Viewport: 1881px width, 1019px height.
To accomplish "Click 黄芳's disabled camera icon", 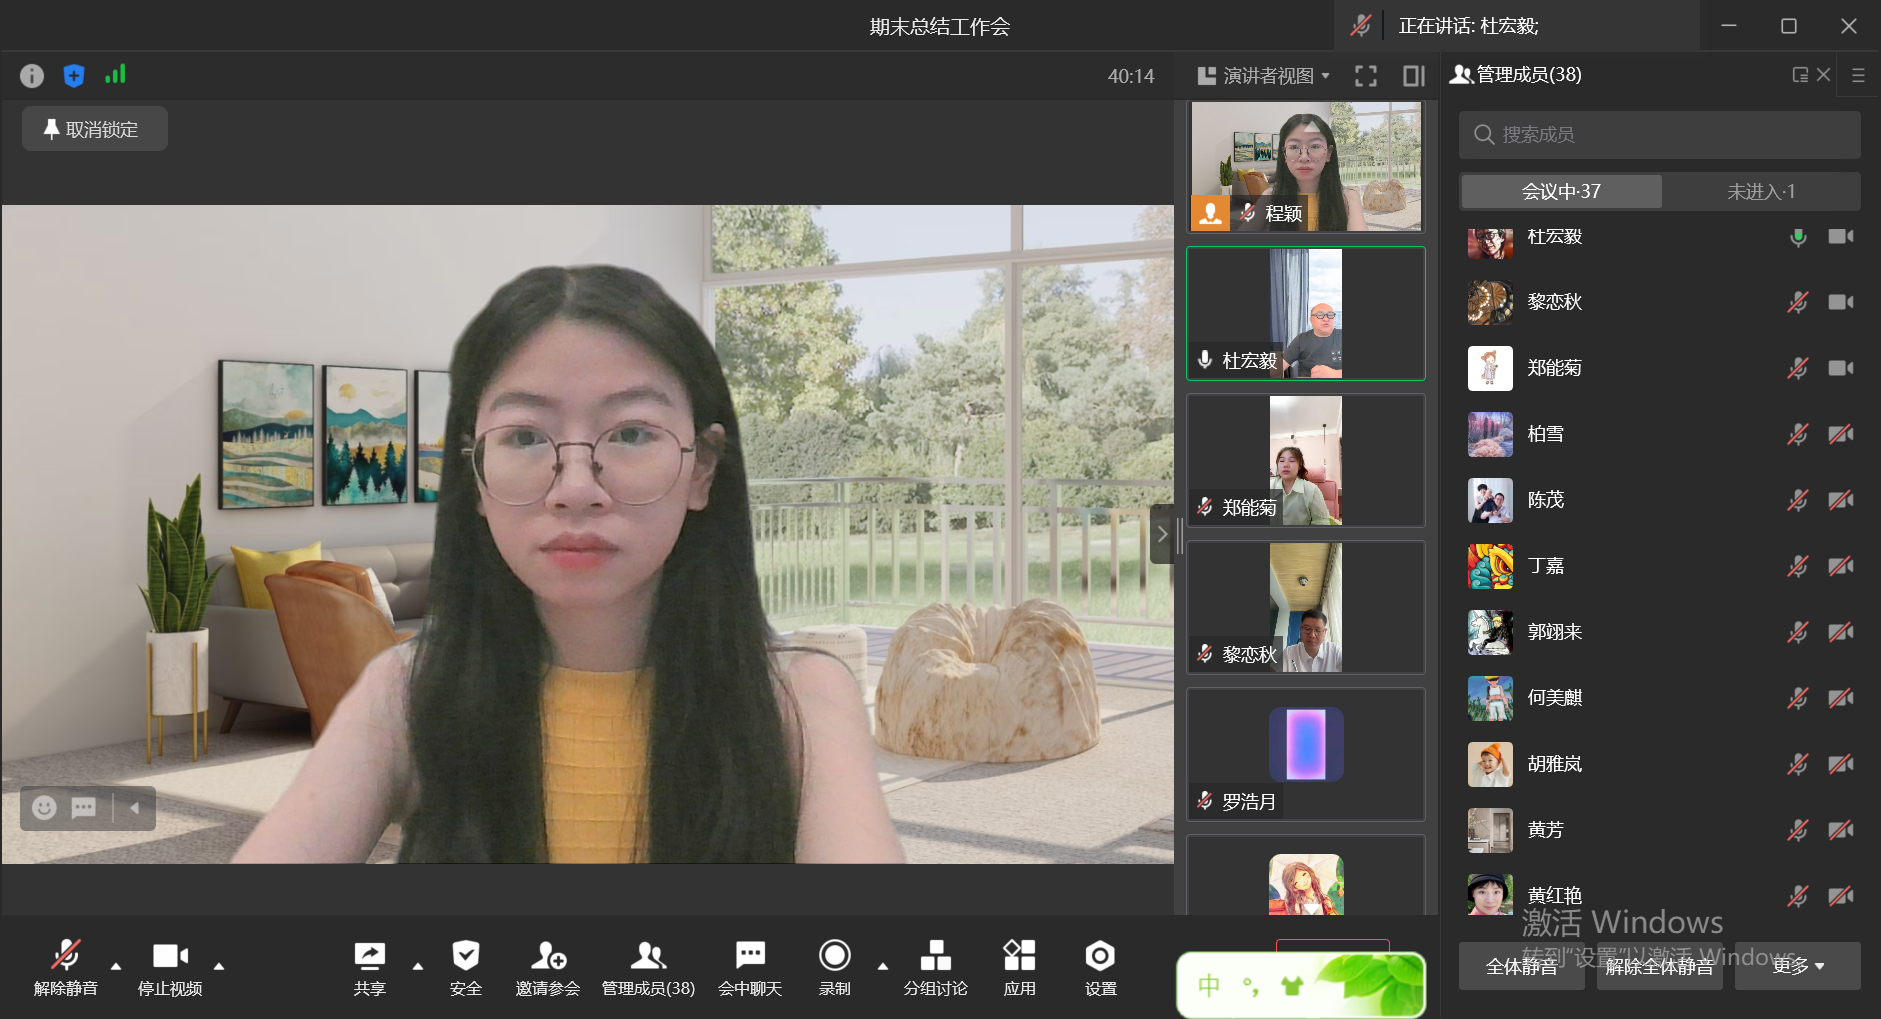I will coord(1841,830).
